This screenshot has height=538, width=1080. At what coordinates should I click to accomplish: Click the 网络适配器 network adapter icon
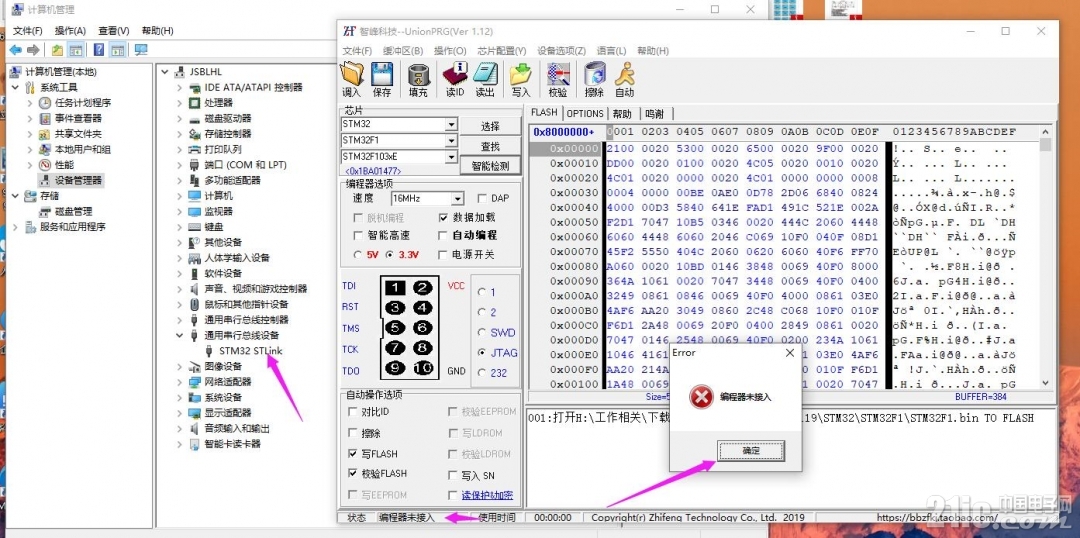point(195,382)
